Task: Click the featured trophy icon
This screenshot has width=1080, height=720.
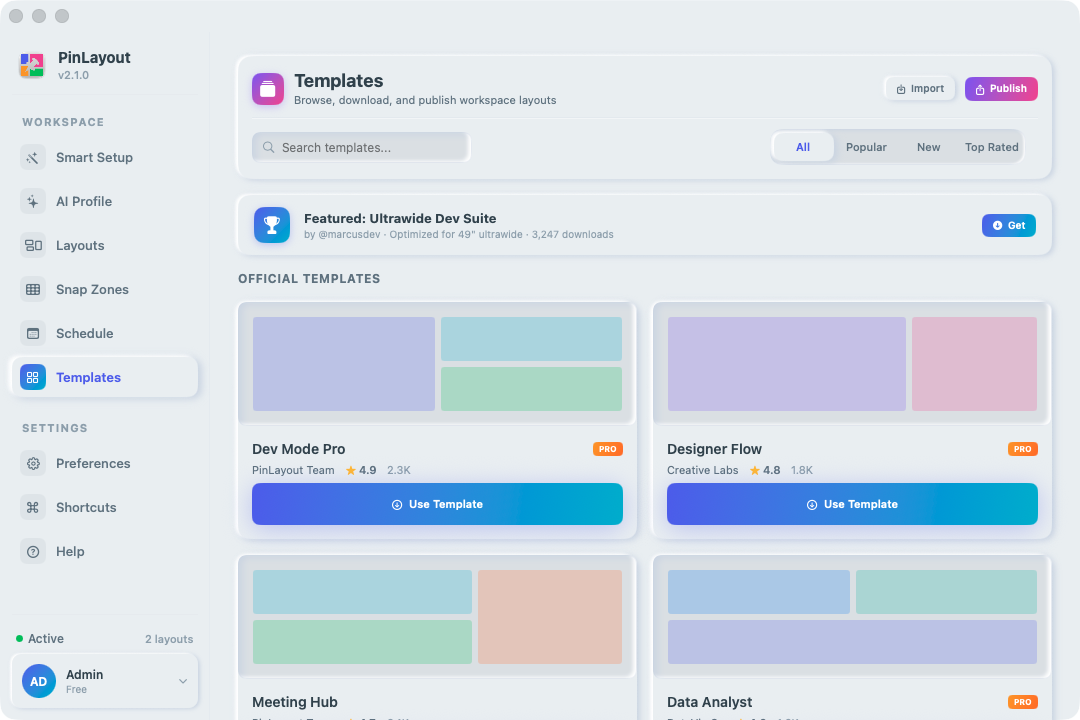Action: [x=272, y=225]
